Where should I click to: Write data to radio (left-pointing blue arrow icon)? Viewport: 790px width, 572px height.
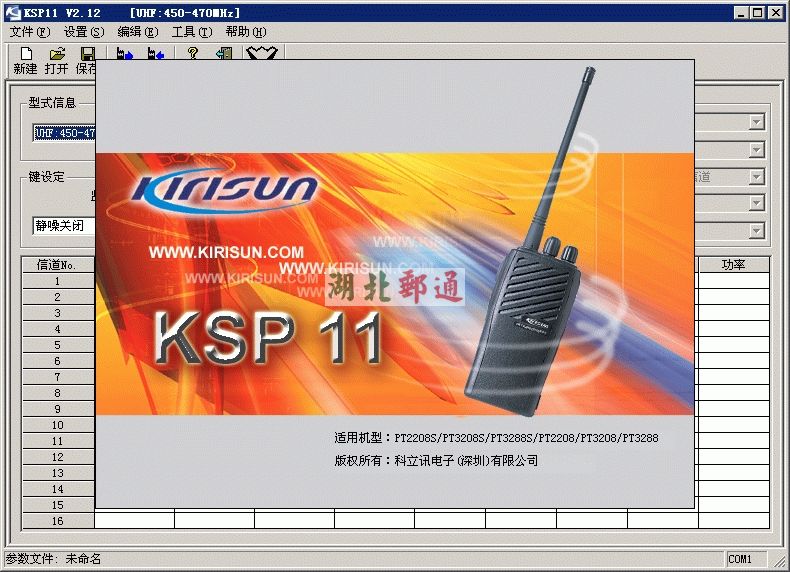[x=156, y=53]
